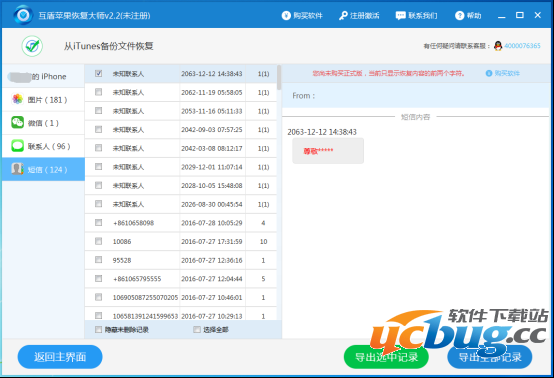The image size is (554, 378).
Task: Close the recovery app window
Action: [537, 15]
